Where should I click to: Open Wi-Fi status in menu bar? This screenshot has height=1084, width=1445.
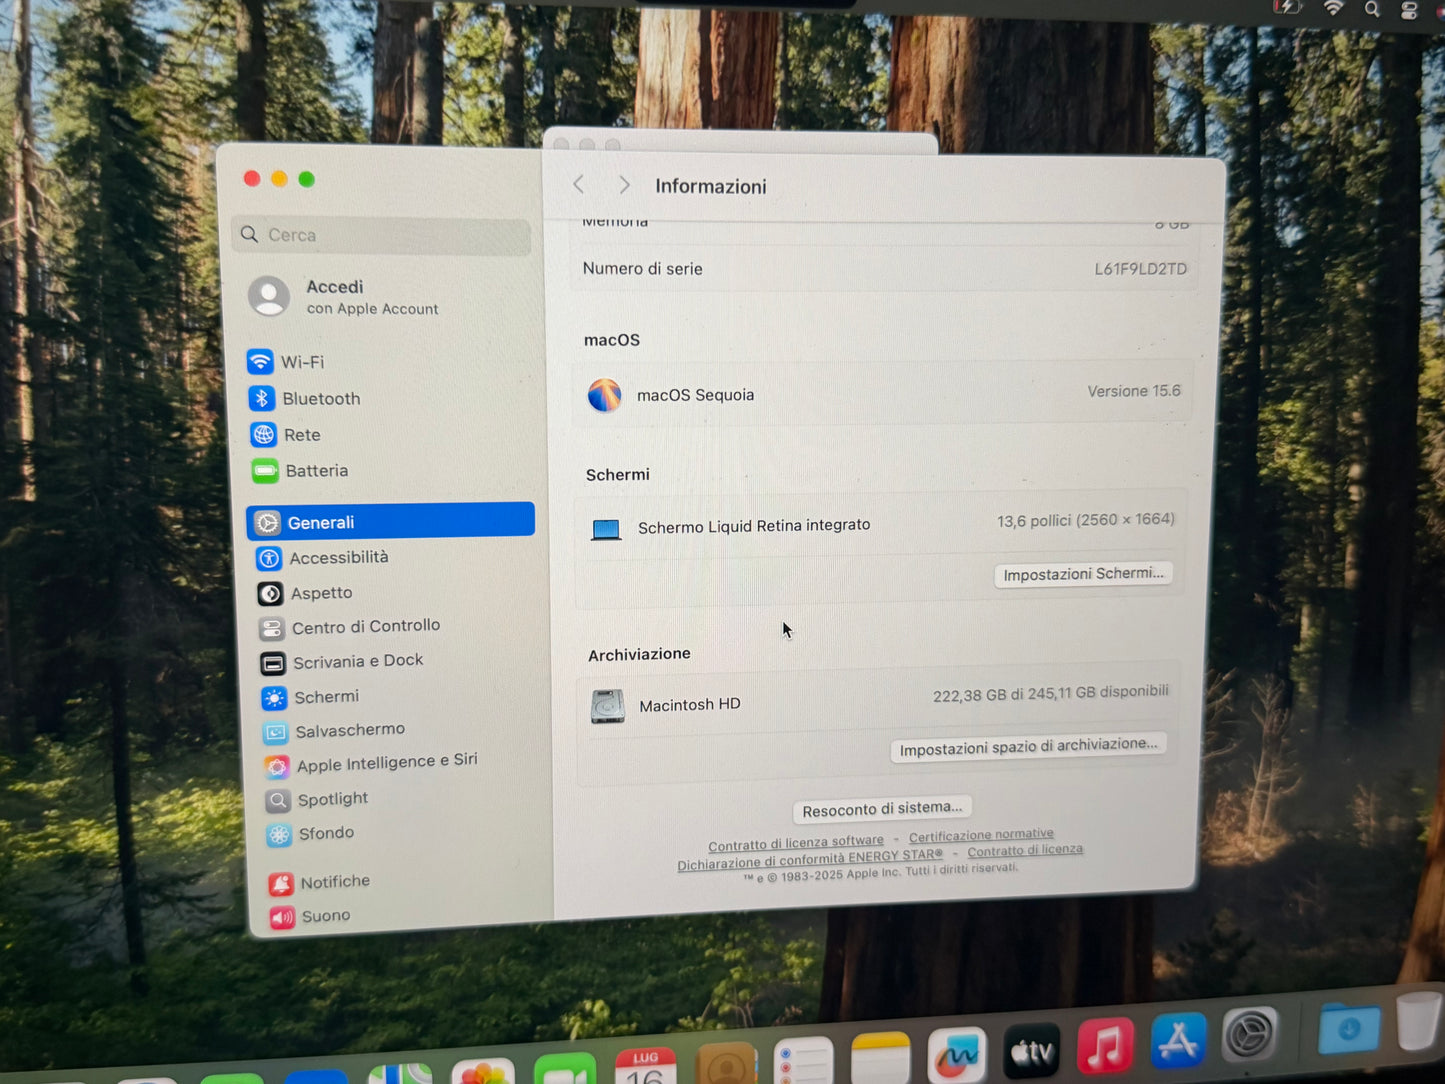click(x=1333, y=8)
